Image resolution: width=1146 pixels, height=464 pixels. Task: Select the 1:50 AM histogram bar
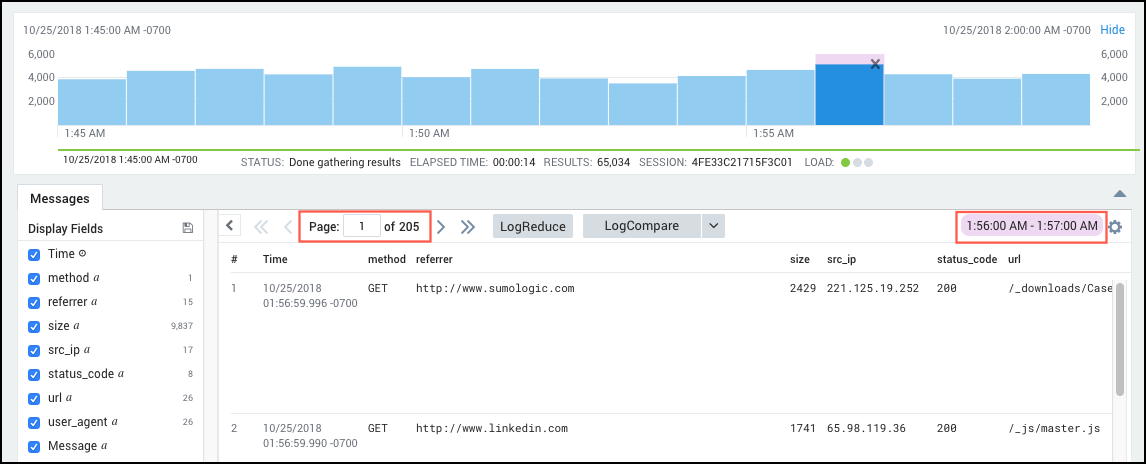point(436,101)
